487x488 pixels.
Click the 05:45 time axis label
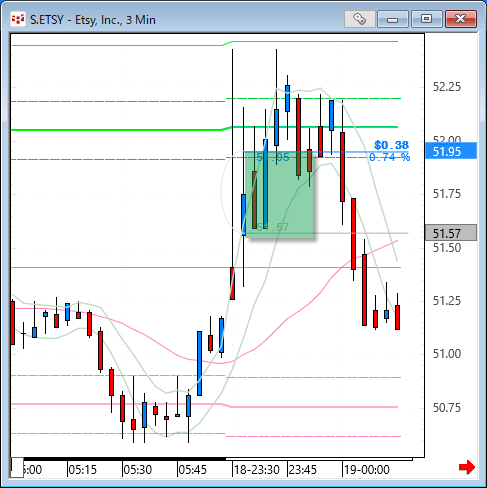(193, 470)
